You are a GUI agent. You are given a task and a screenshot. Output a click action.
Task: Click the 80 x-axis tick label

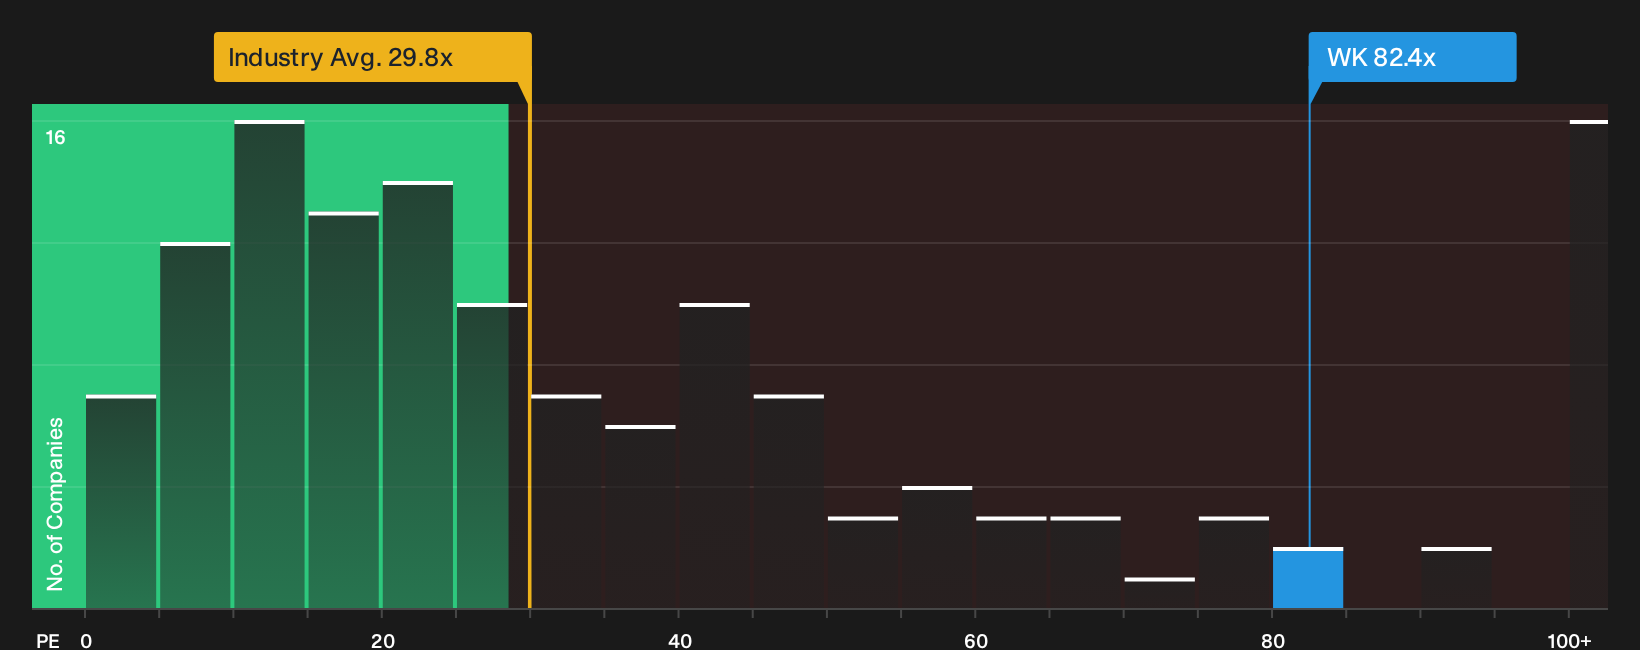(1273, 641)
